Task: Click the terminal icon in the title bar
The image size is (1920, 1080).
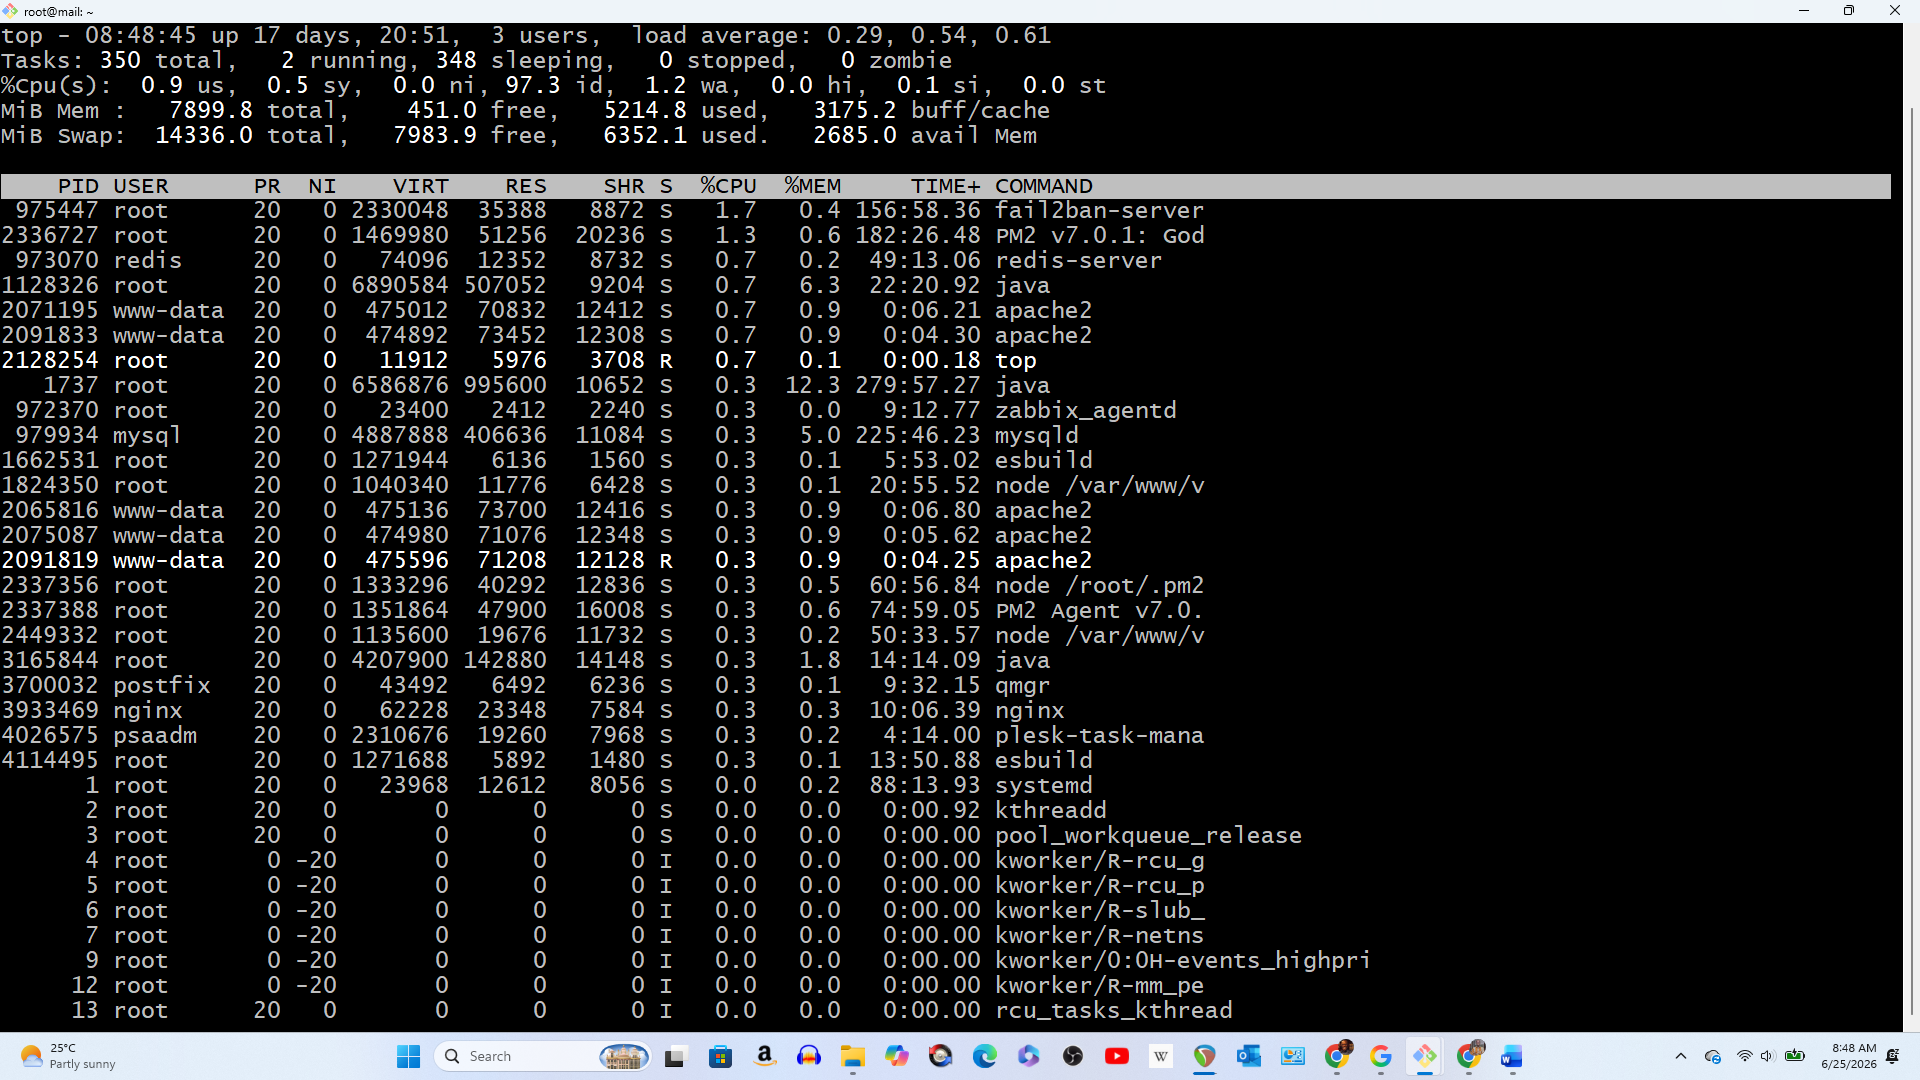Action: pyautogui.click(x=10, y=11)
